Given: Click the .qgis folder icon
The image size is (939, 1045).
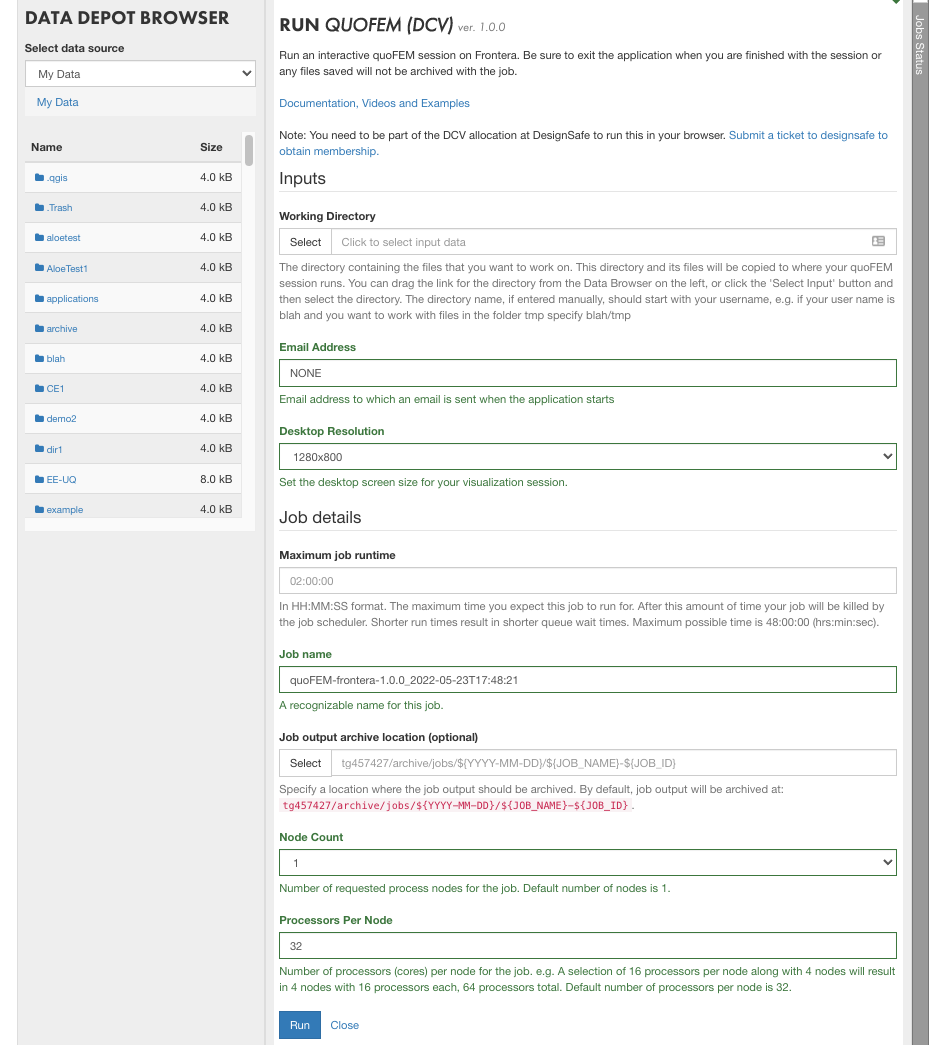Looking at the screenshot, I should [39, 177].
